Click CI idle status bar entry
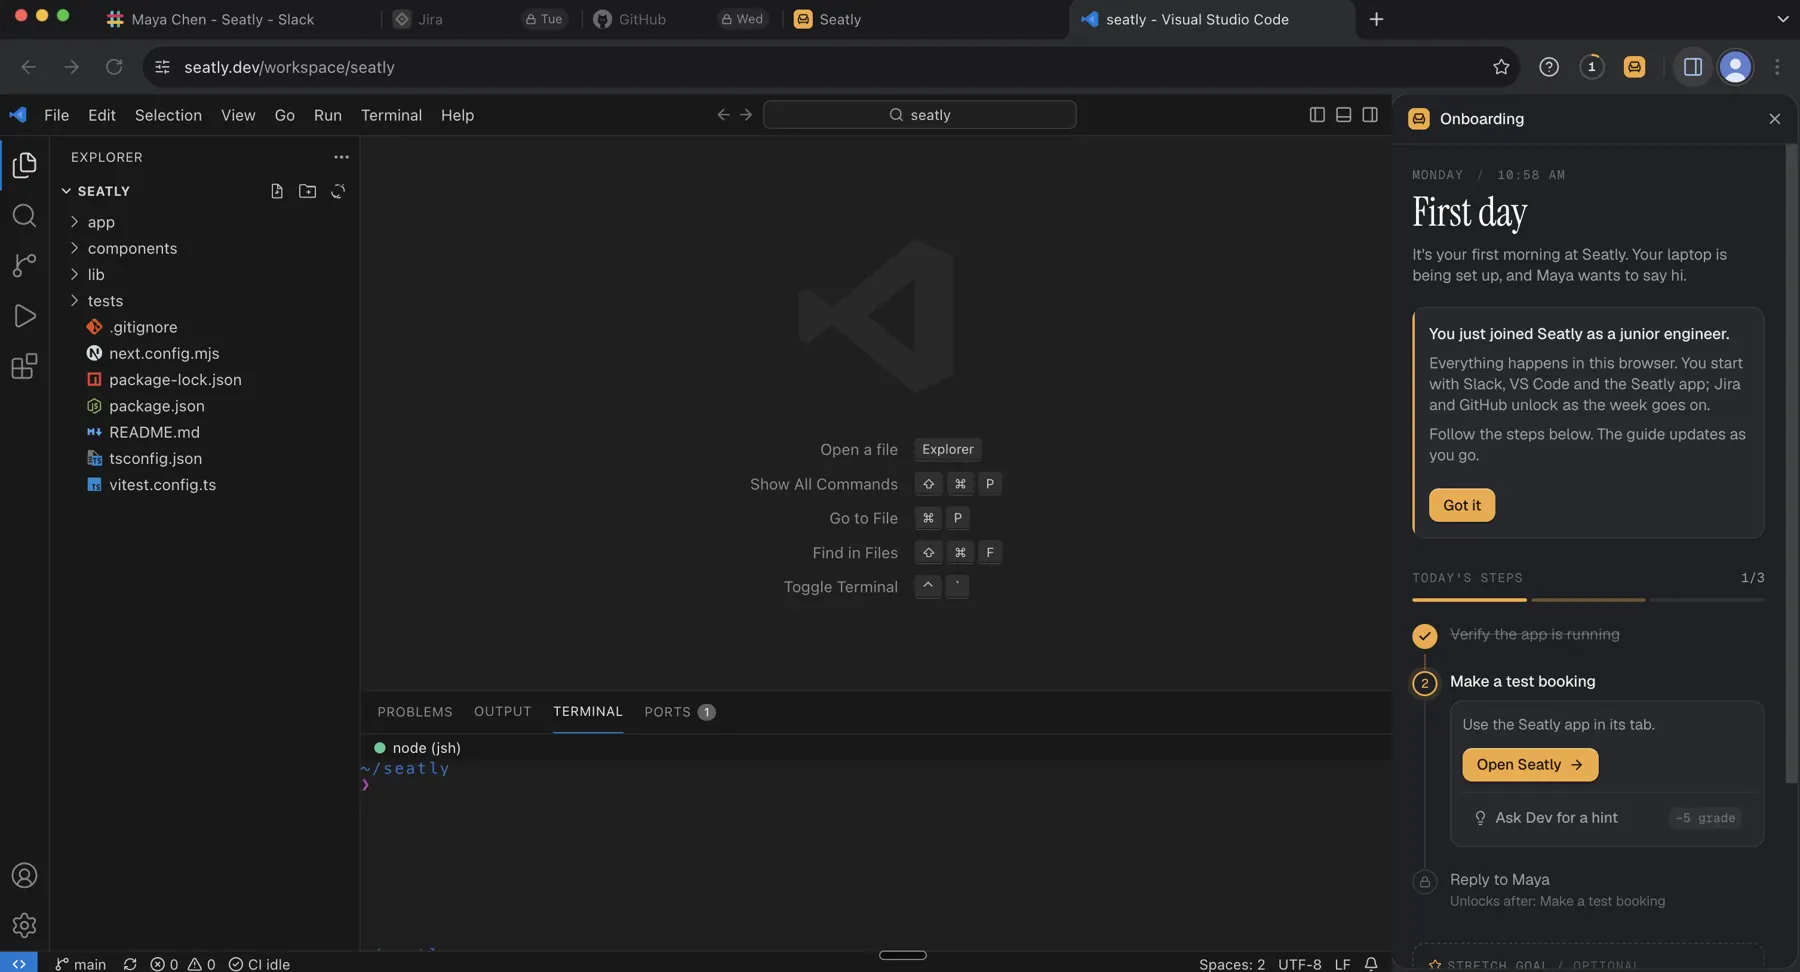1800x972 pixels. [259, 964]
